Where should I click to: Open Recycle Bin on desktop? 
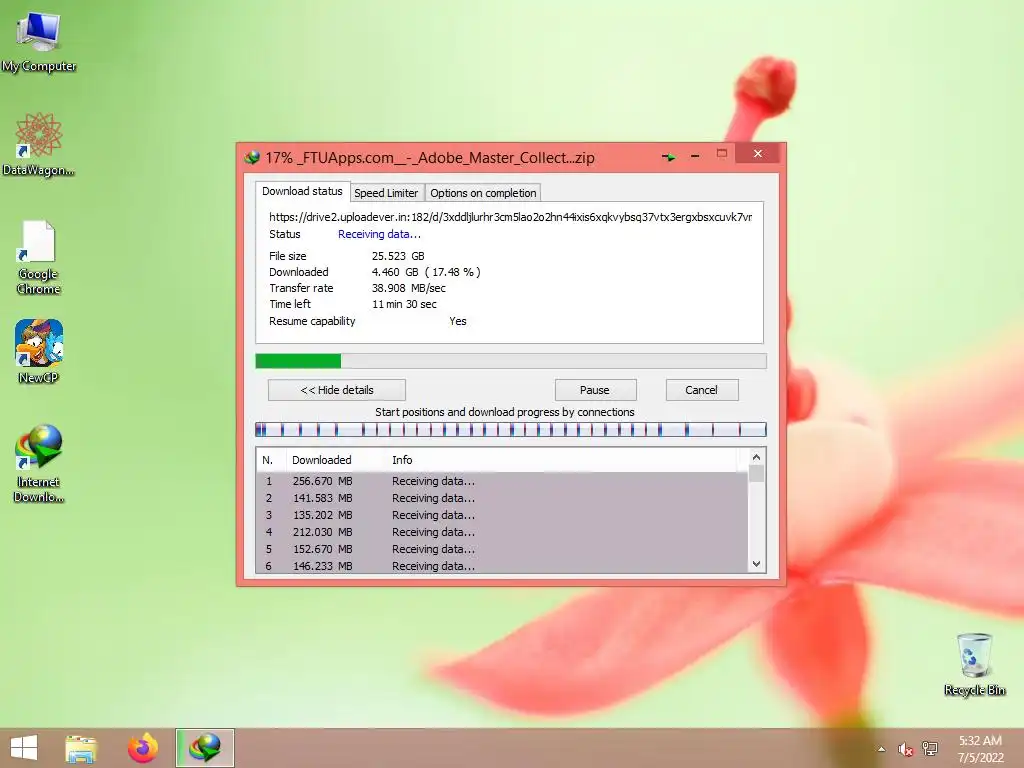click(x=974, y=664)
